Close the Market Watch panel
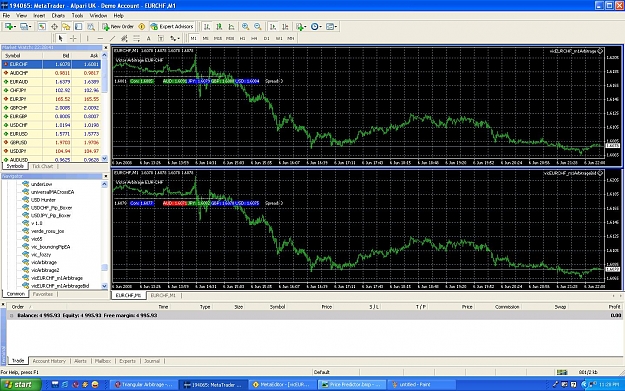Screen dimensions: 625x391 (106, 48)
